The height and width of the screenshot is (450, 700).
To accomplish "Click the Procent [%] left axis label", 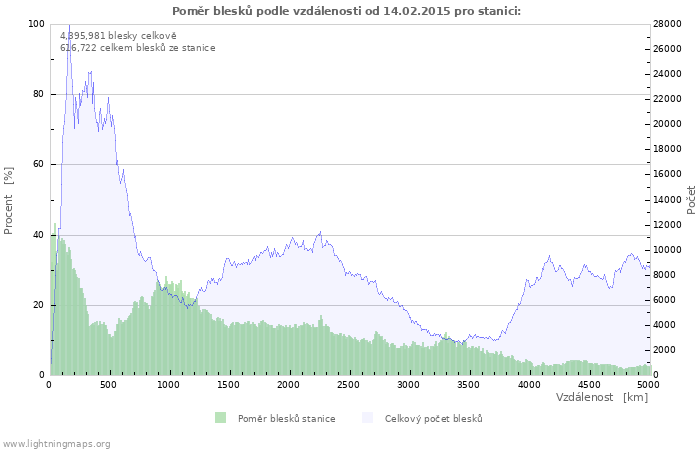I will point(9,201).
